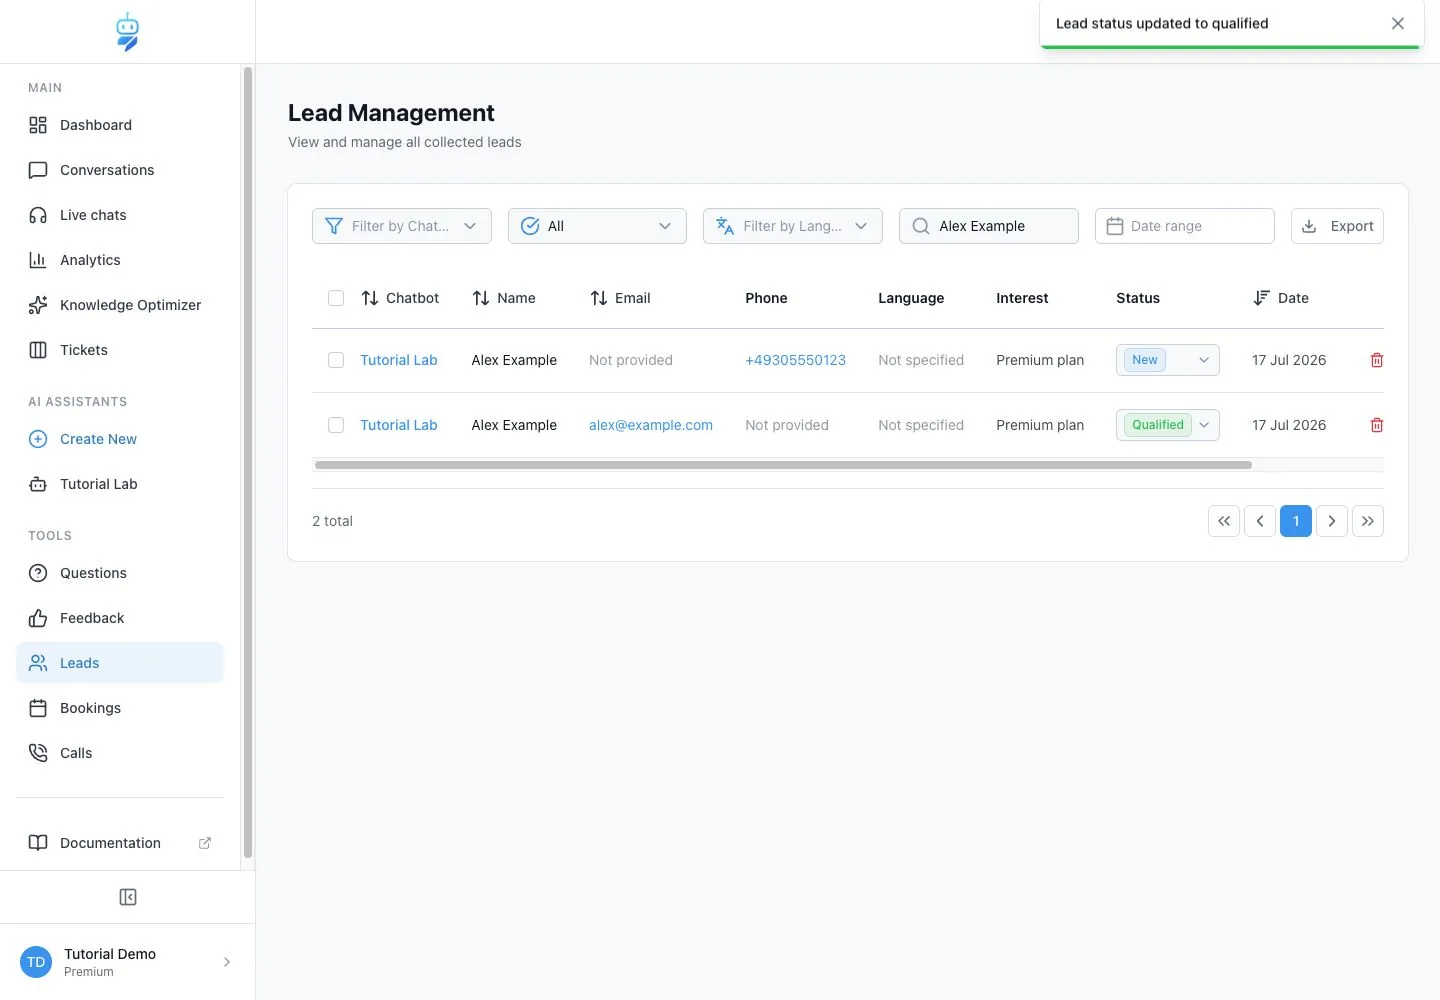Viewport: 1440px width, 1000px height.
Task: Click the Export button
Action: [1337, 226]
